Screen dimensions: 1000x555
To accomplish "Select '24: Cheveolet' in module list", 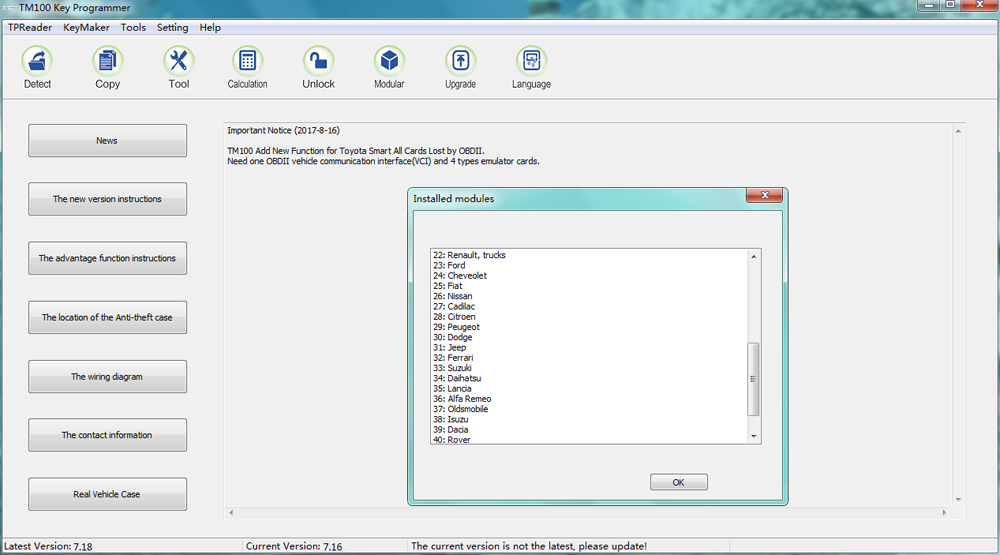I will coord(460,276).
